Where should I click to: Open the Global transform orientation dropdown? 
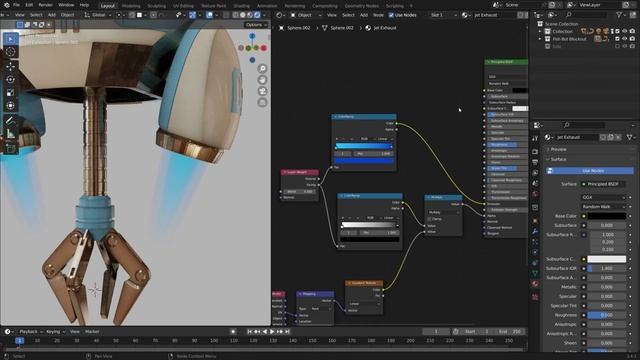pyautogui.click(x=98, y=15)
